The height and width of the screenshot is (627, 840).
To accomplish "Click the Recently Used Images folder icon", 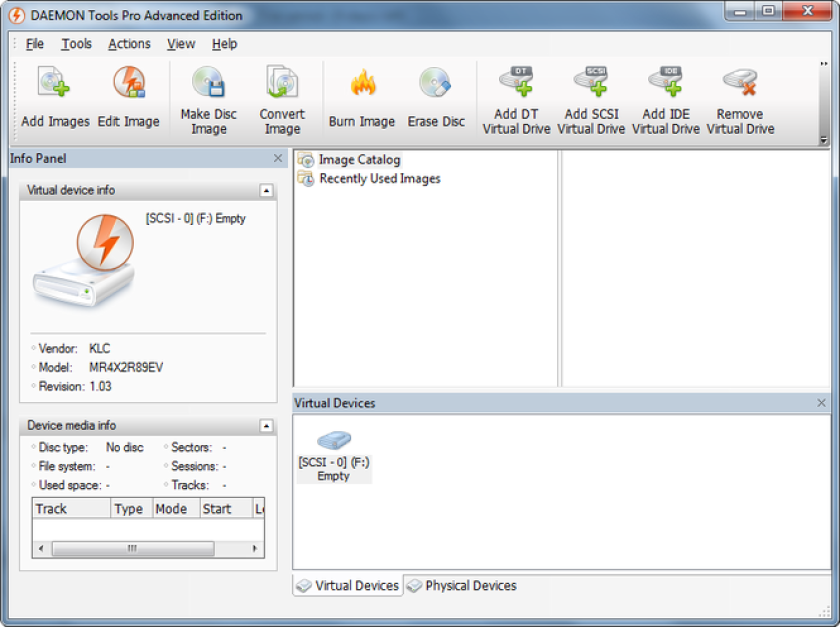I will (306, 178).
